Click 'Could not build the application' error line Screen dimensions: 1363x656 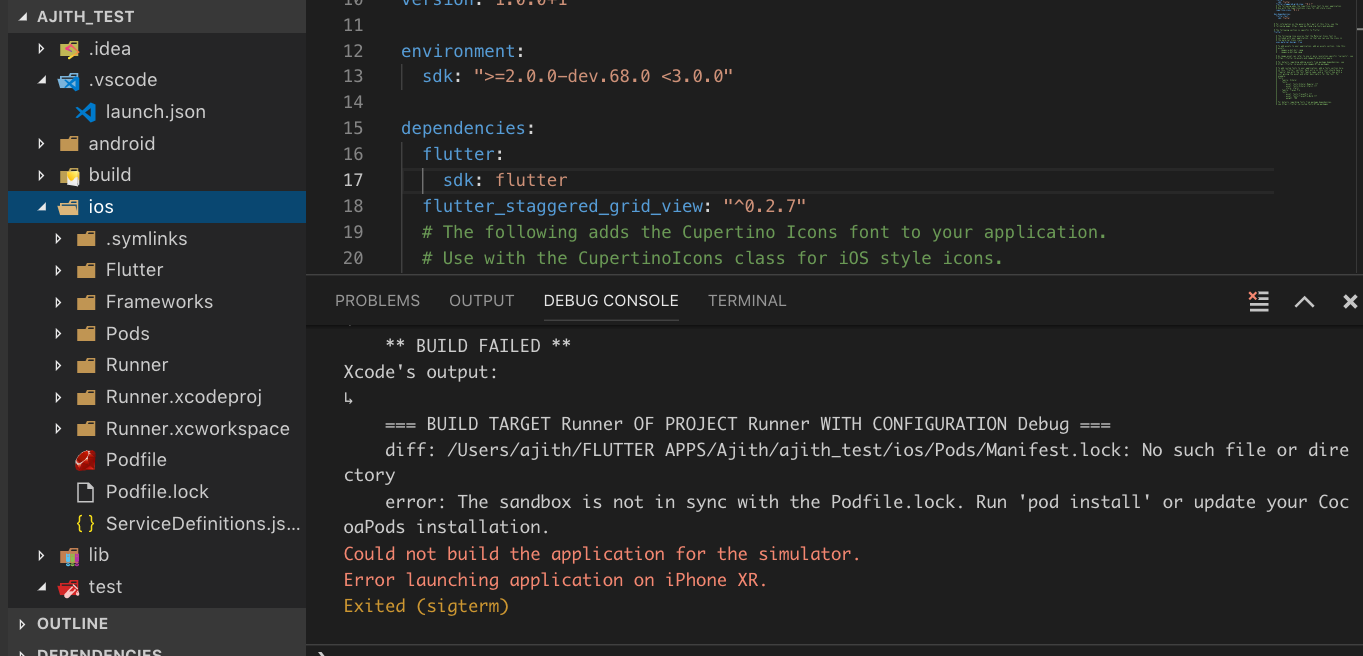coord(602,554)
